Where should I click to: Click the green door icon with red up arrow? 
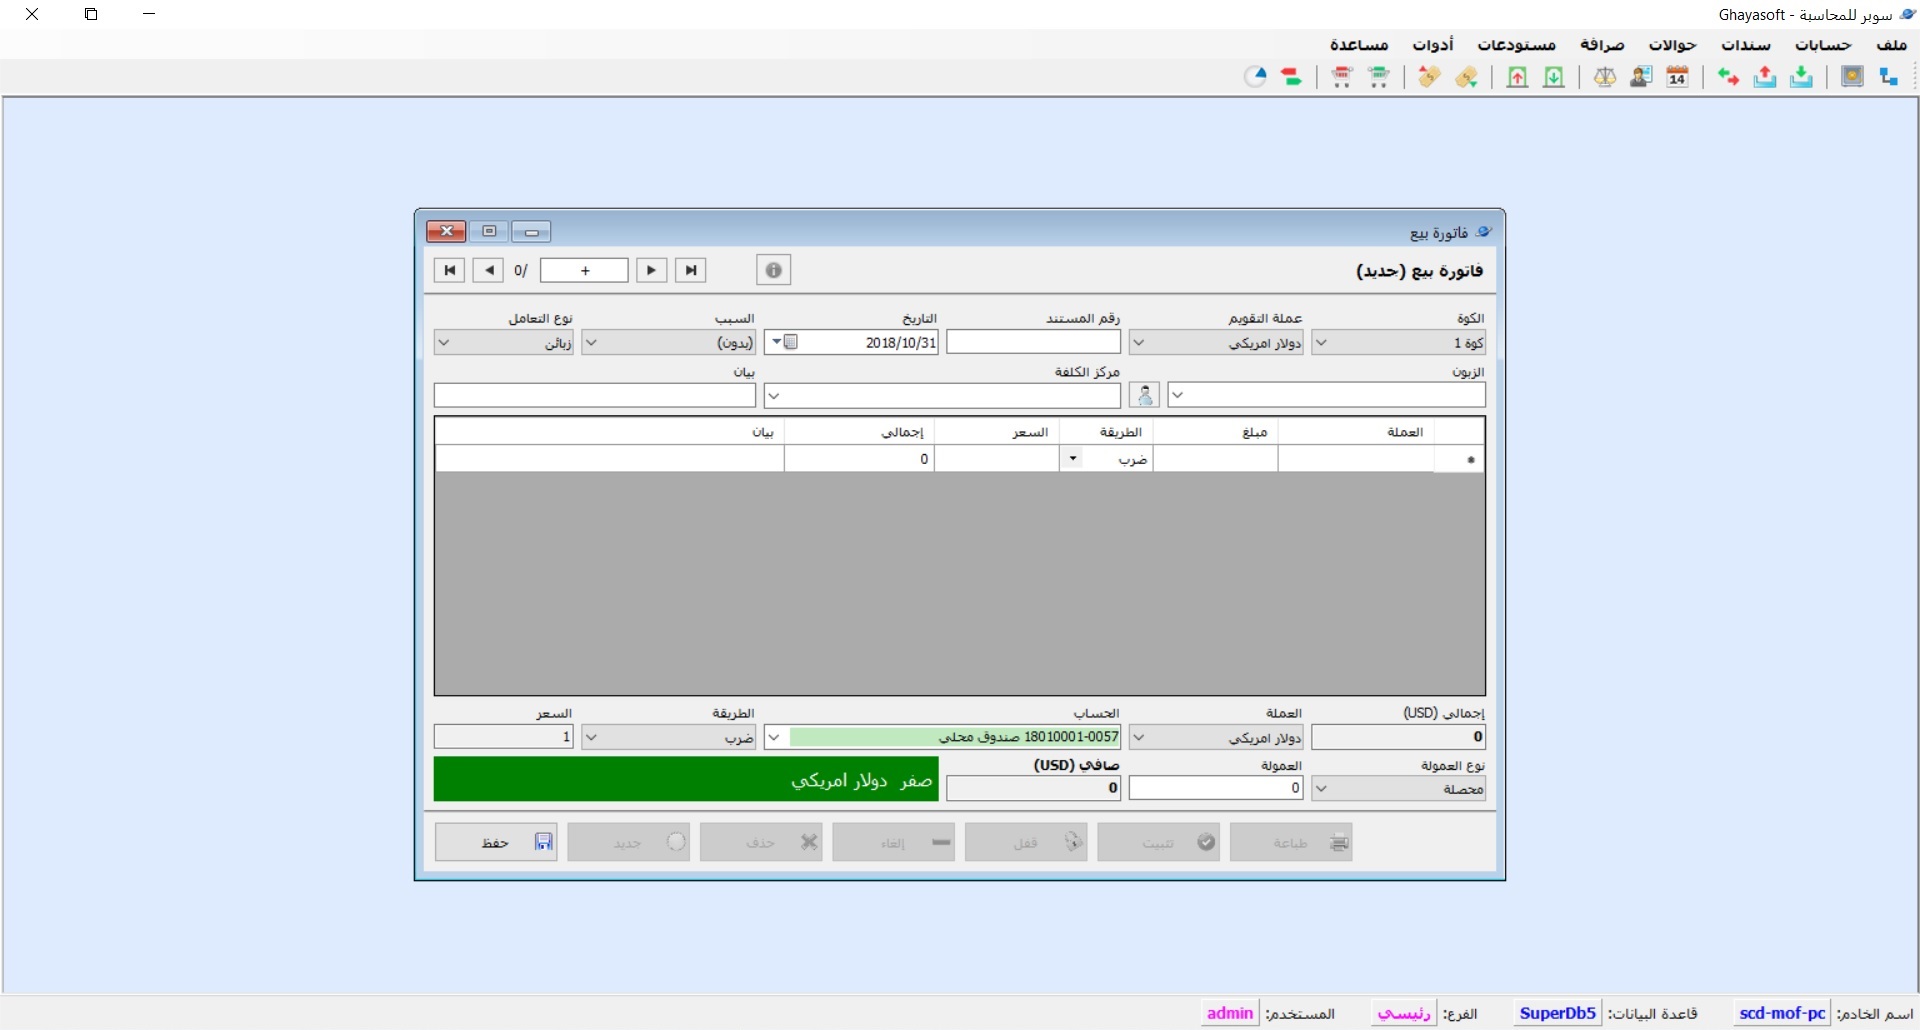[1517, 77]
